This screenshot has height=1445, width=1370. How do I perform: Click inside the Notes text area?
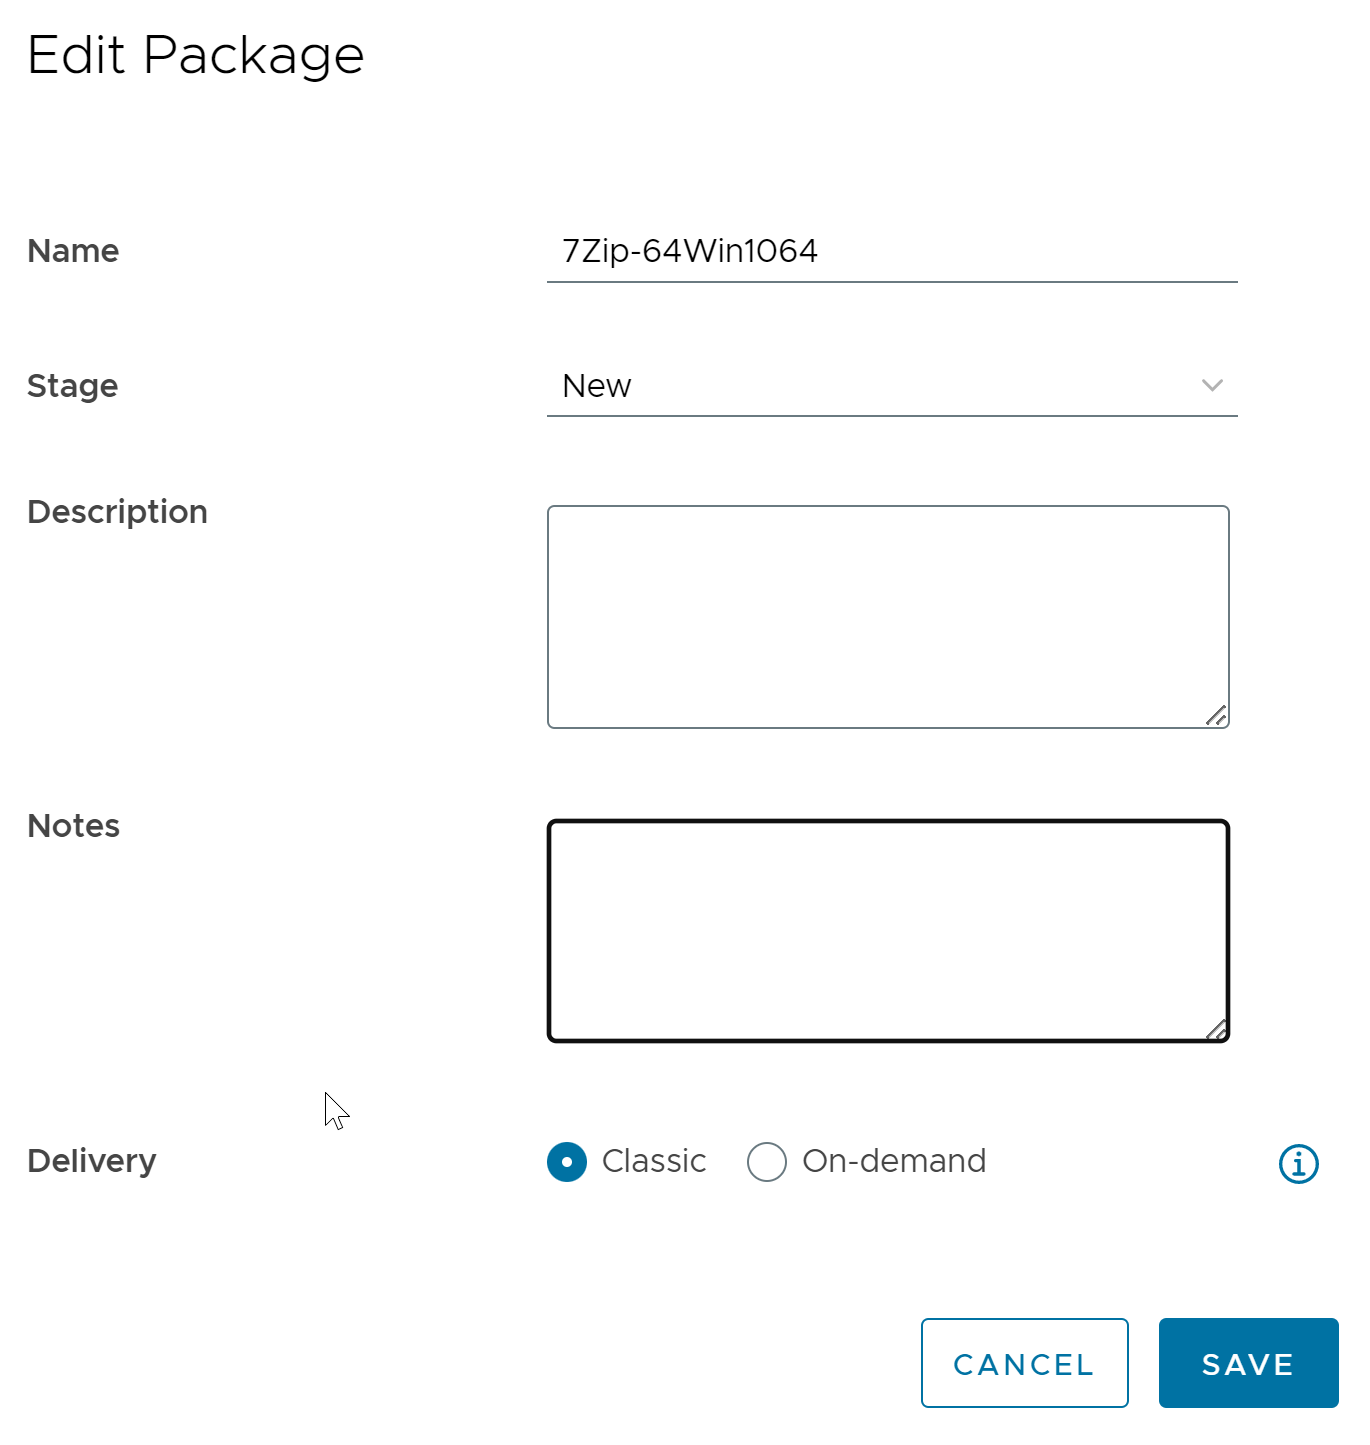(888, 931)
